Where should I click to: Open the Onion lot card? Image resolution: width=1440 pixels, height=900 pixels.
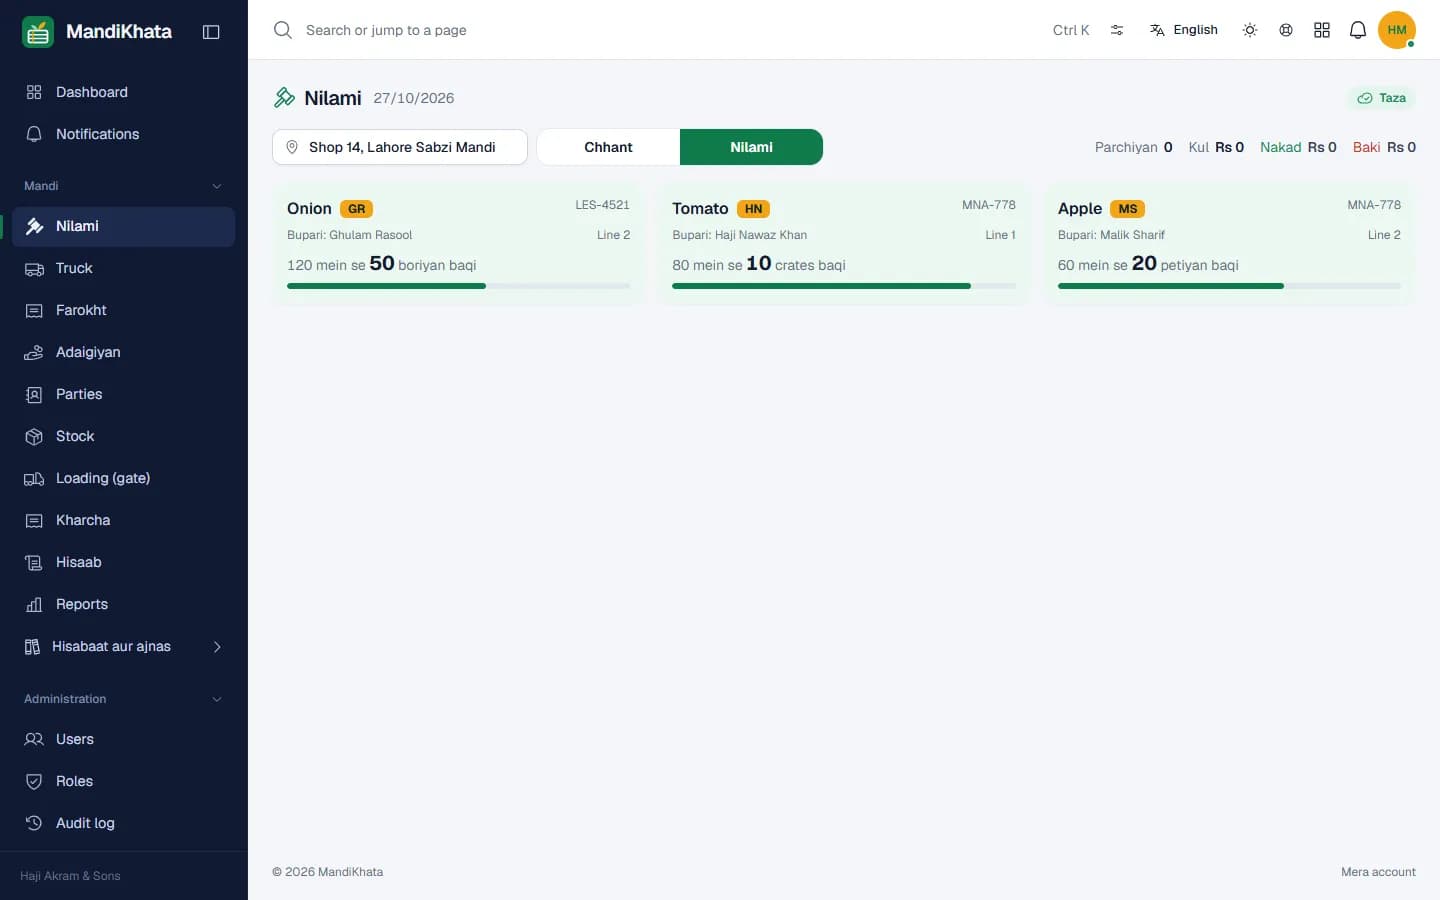pos(458,244)
